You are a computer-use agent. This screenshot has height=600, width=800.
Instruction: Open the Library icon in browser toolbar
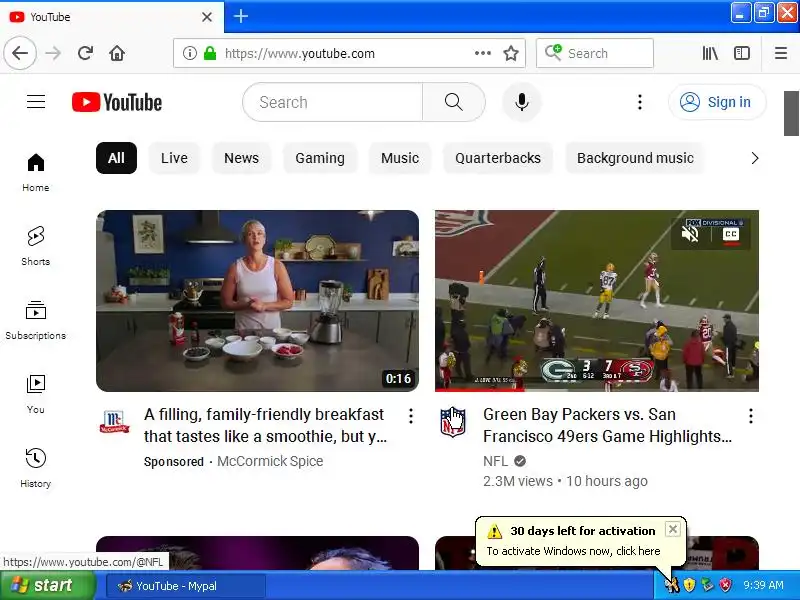pos(710,53)
